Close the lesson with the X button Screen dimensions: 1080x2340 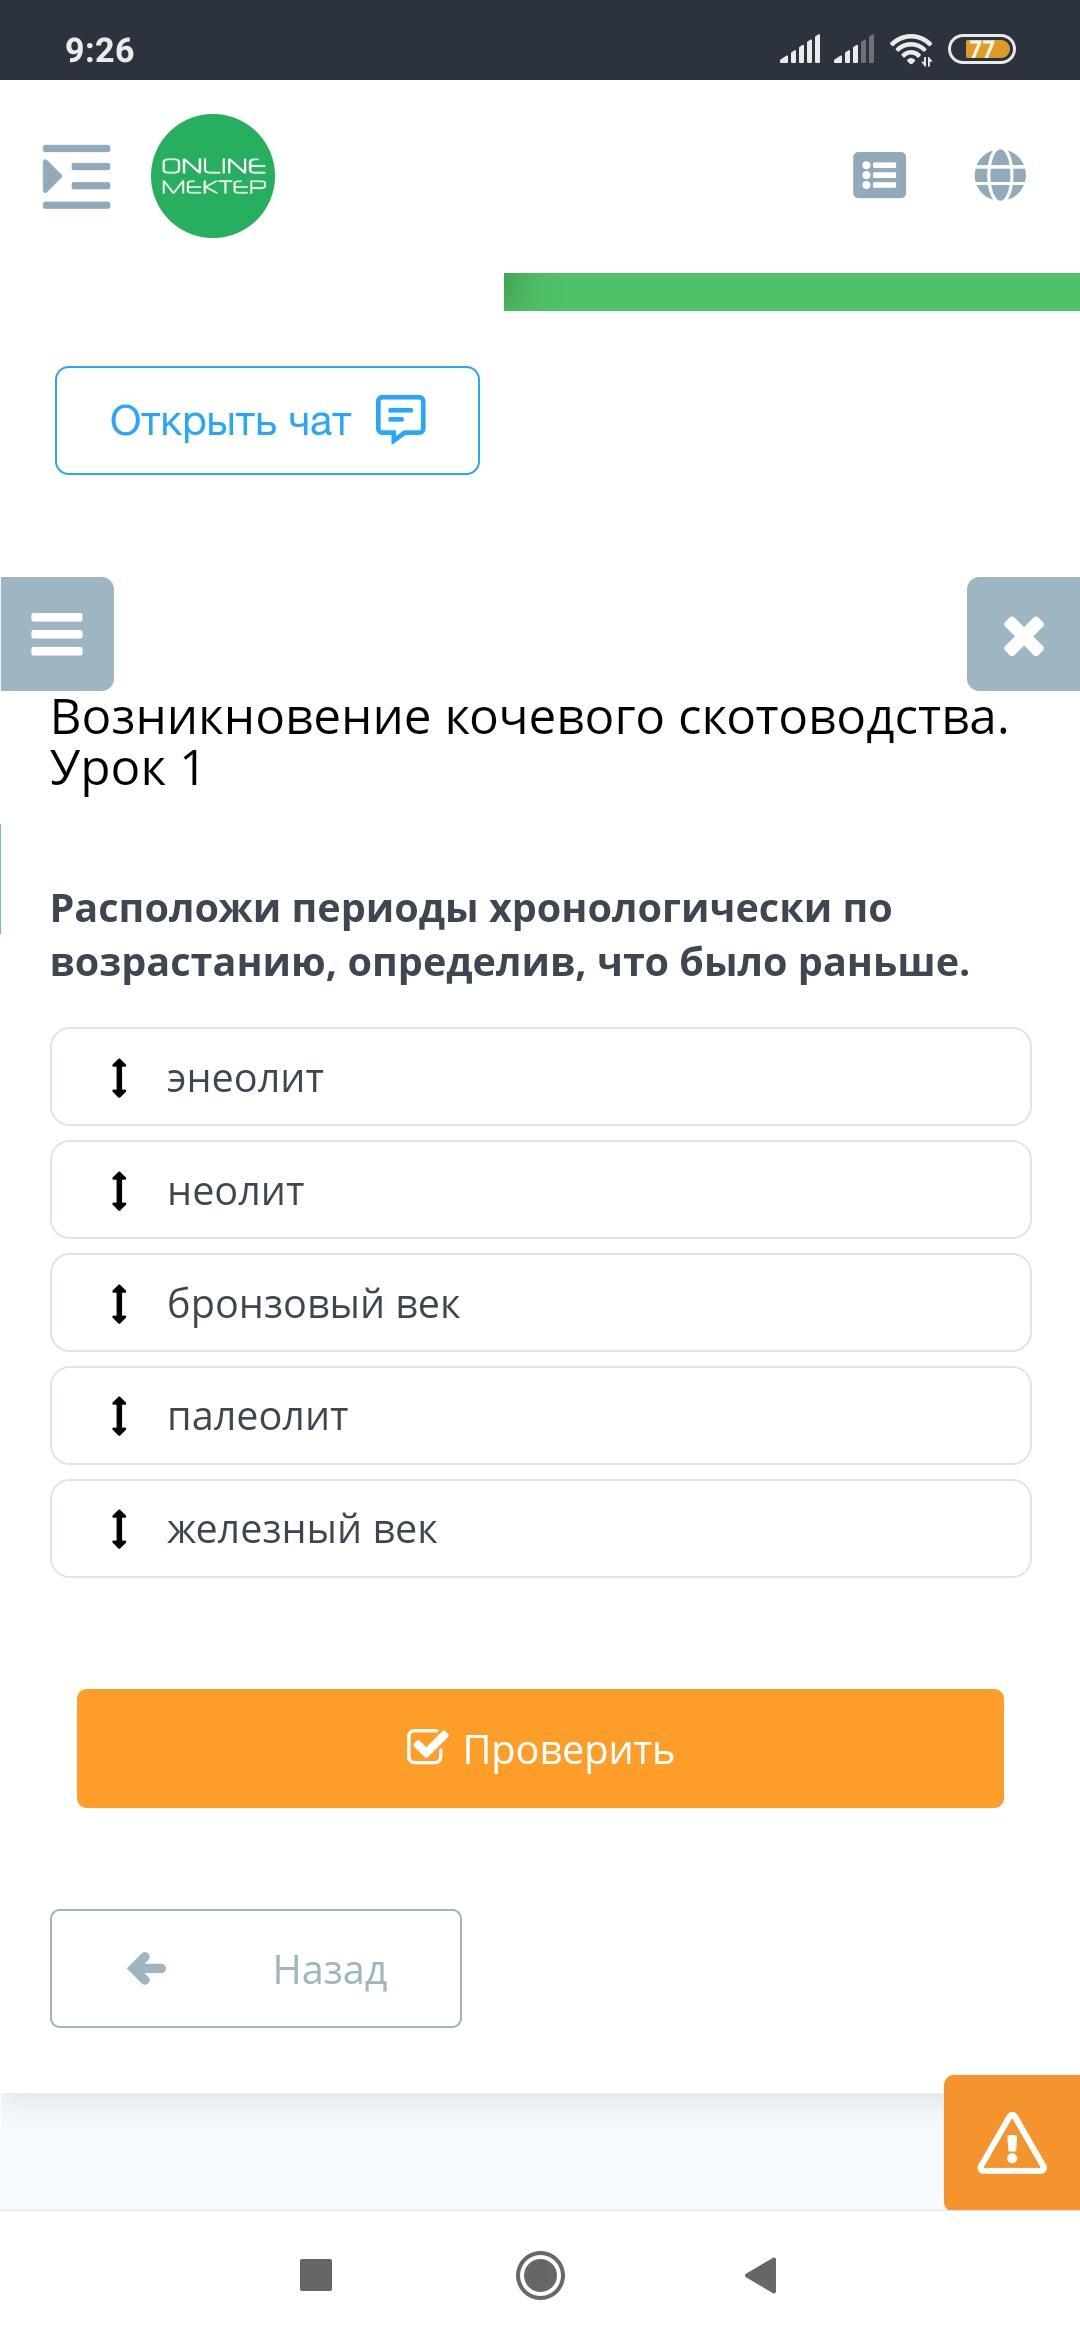pyautogui.click(x=1023, y=634)
